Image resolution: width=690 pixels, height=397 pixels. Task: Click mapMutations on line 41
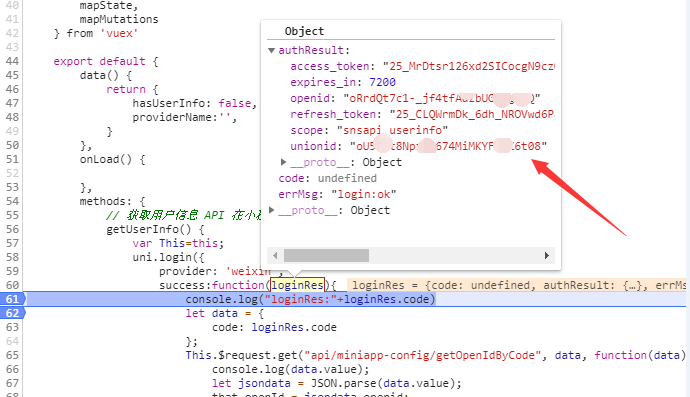119,19
